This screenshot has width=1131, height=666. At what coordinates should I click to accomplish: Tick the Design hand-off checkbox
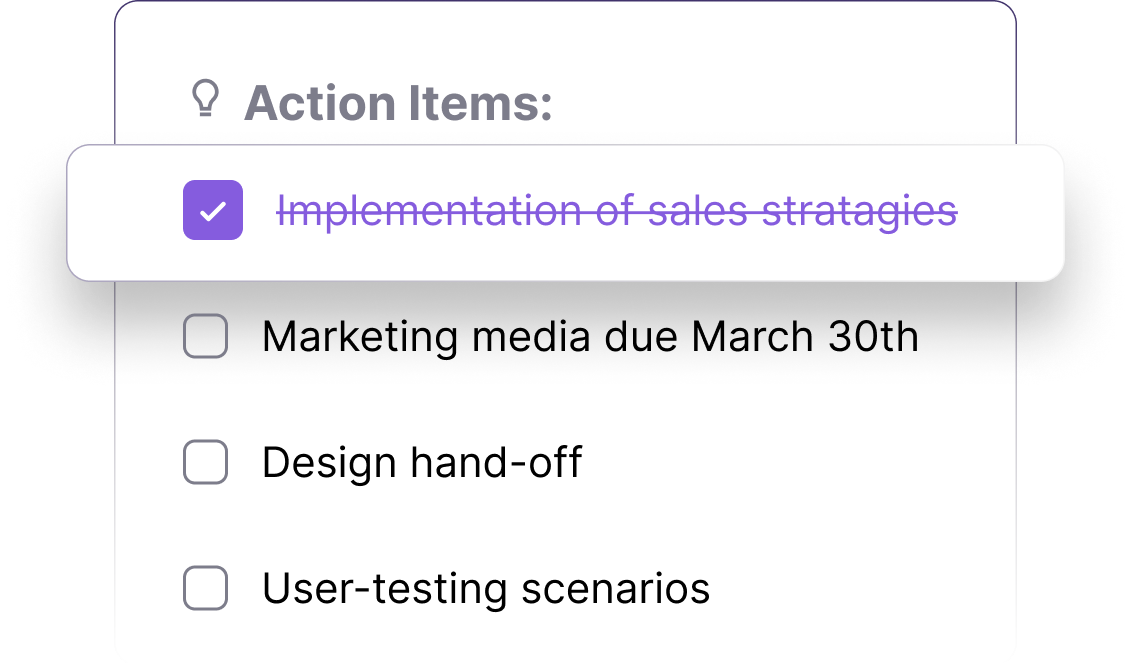[x=206, y=462]
